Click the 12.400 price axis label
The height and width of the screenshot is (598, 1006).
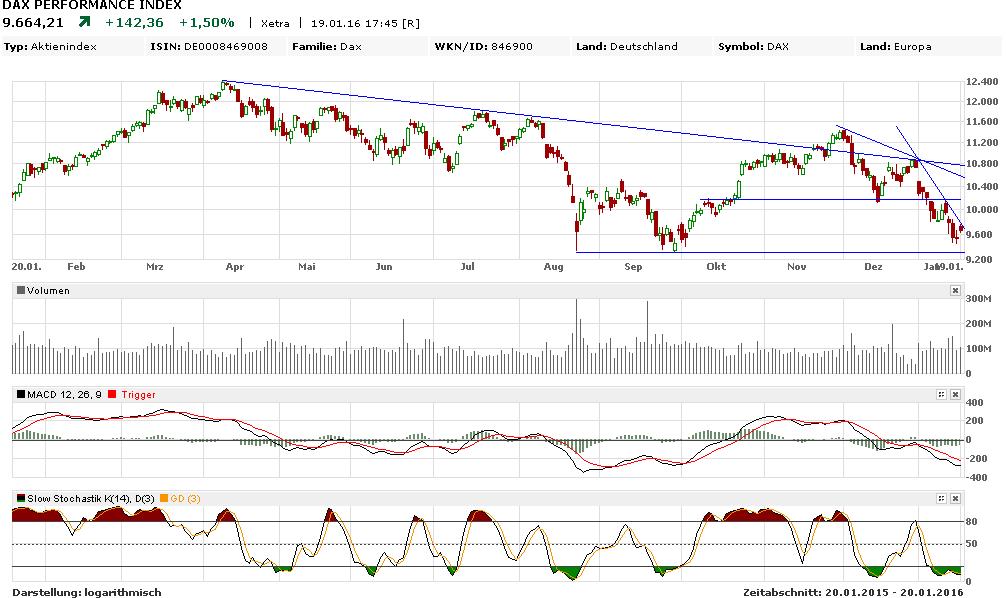tap(982, 81)
